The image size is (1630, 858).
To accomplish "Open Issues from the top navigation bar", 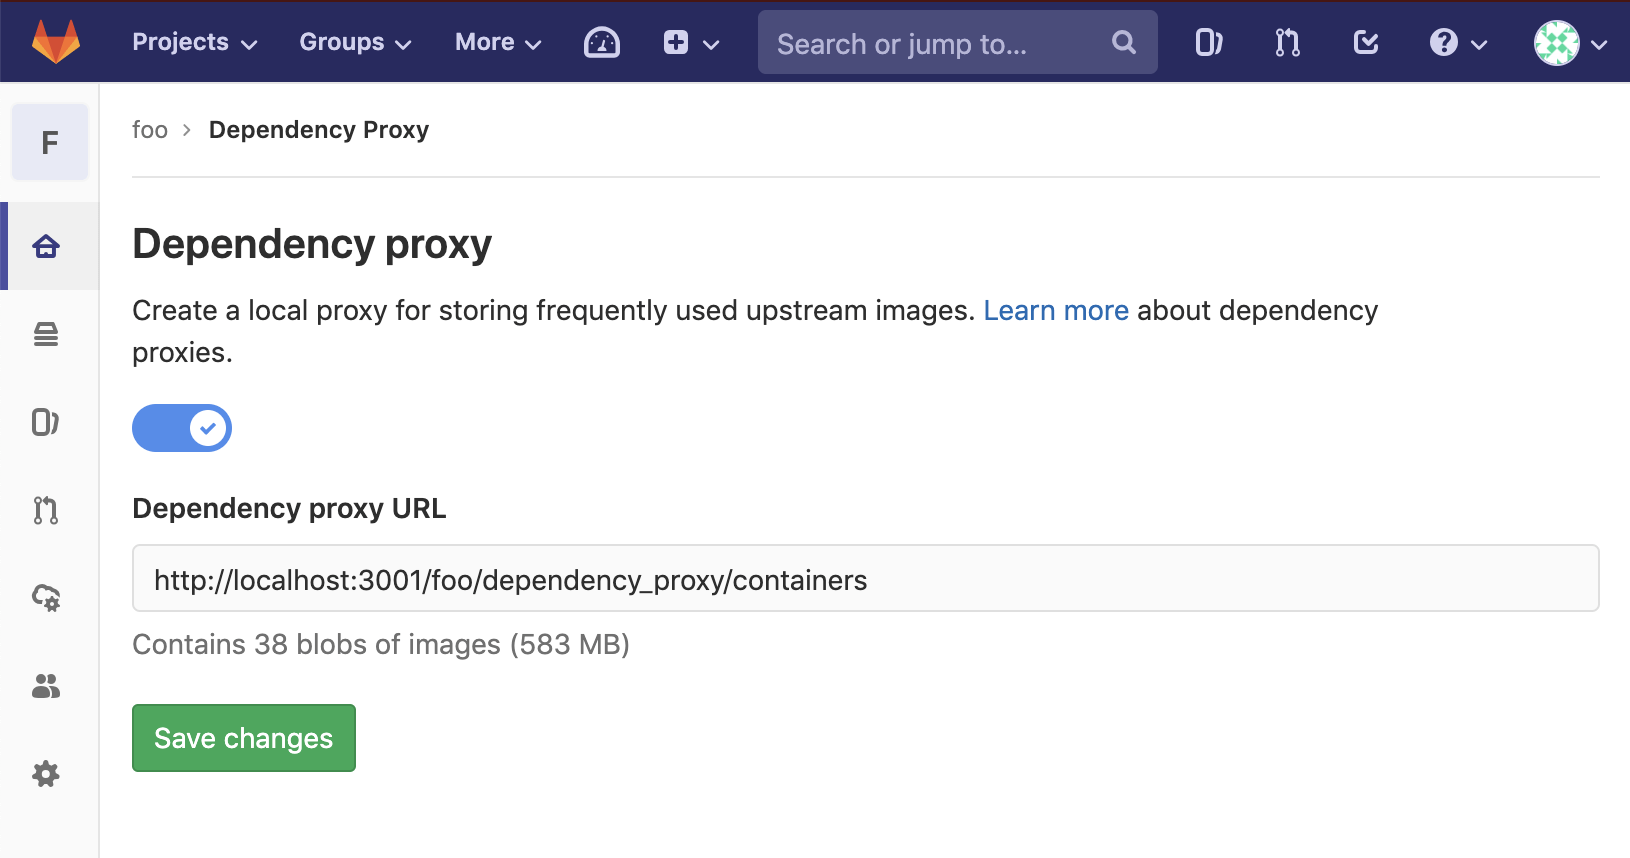I will click(1208, 42).
